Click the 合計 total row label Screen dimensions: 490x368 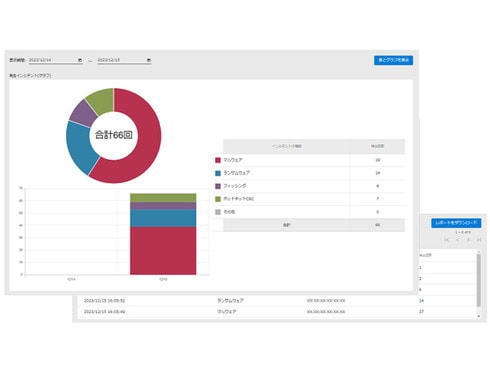tap(287, 225)
